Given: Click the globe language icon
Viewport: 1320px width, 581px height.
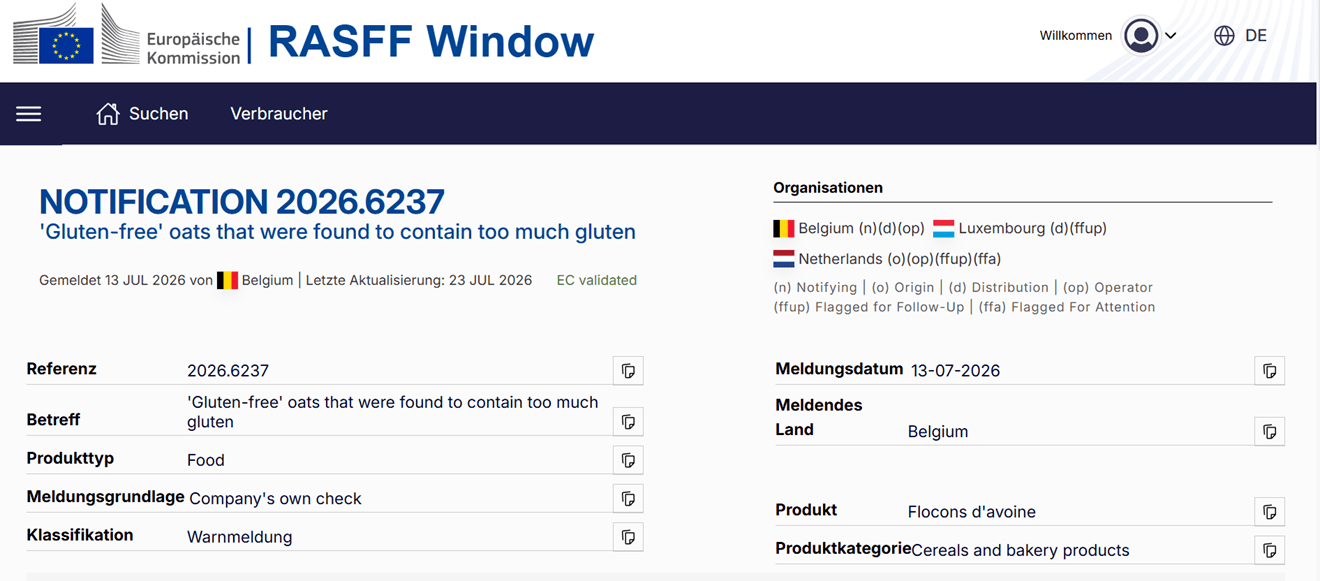Looking at the screenshot, I should pyautogui.click(x=1224, y=36).
